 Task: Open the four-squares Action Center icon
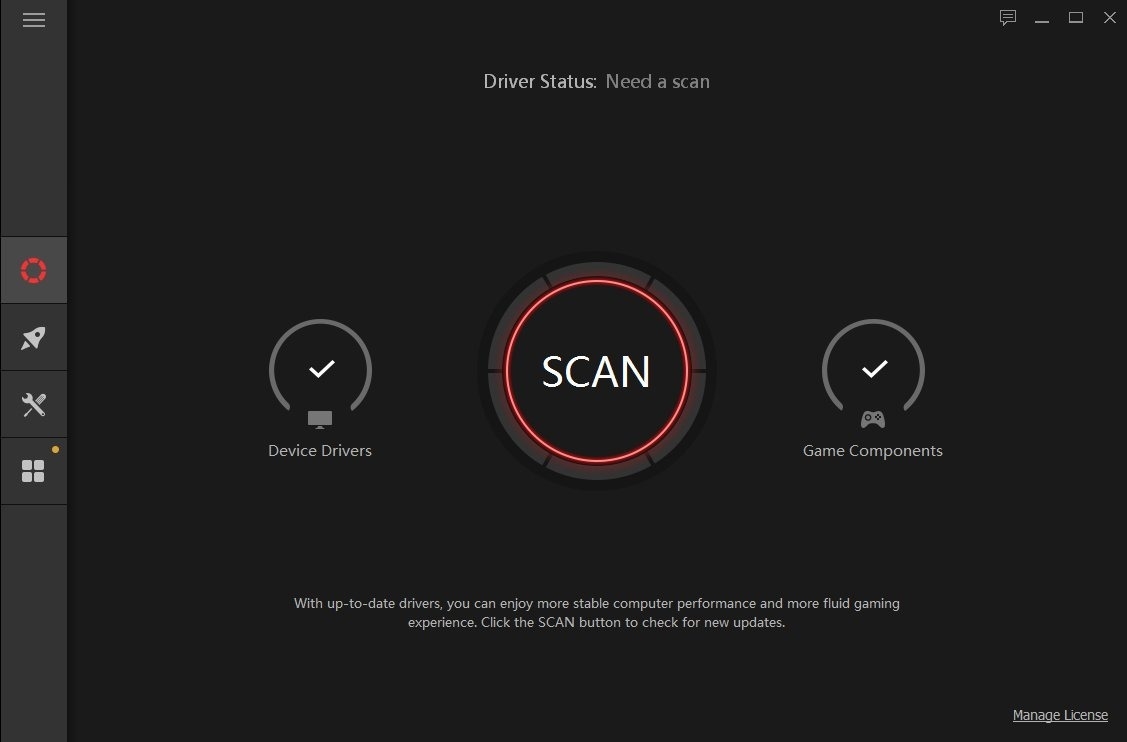pos(33,471)
